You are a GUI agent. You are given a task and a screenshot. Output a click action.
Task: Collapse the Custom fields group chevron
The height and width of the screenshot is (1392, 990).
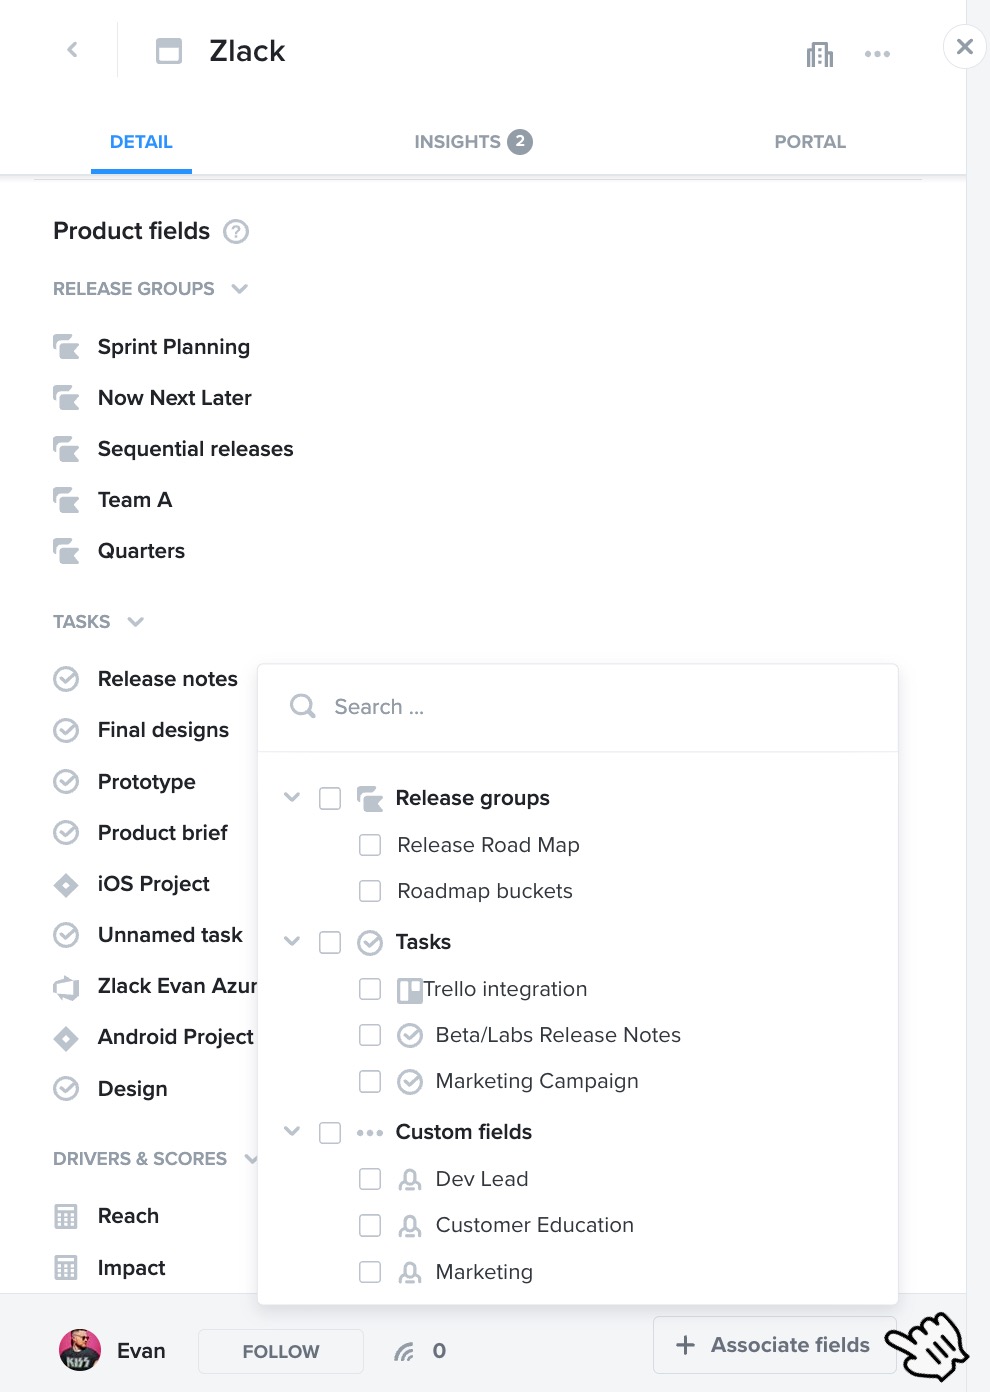point(292,1131)
